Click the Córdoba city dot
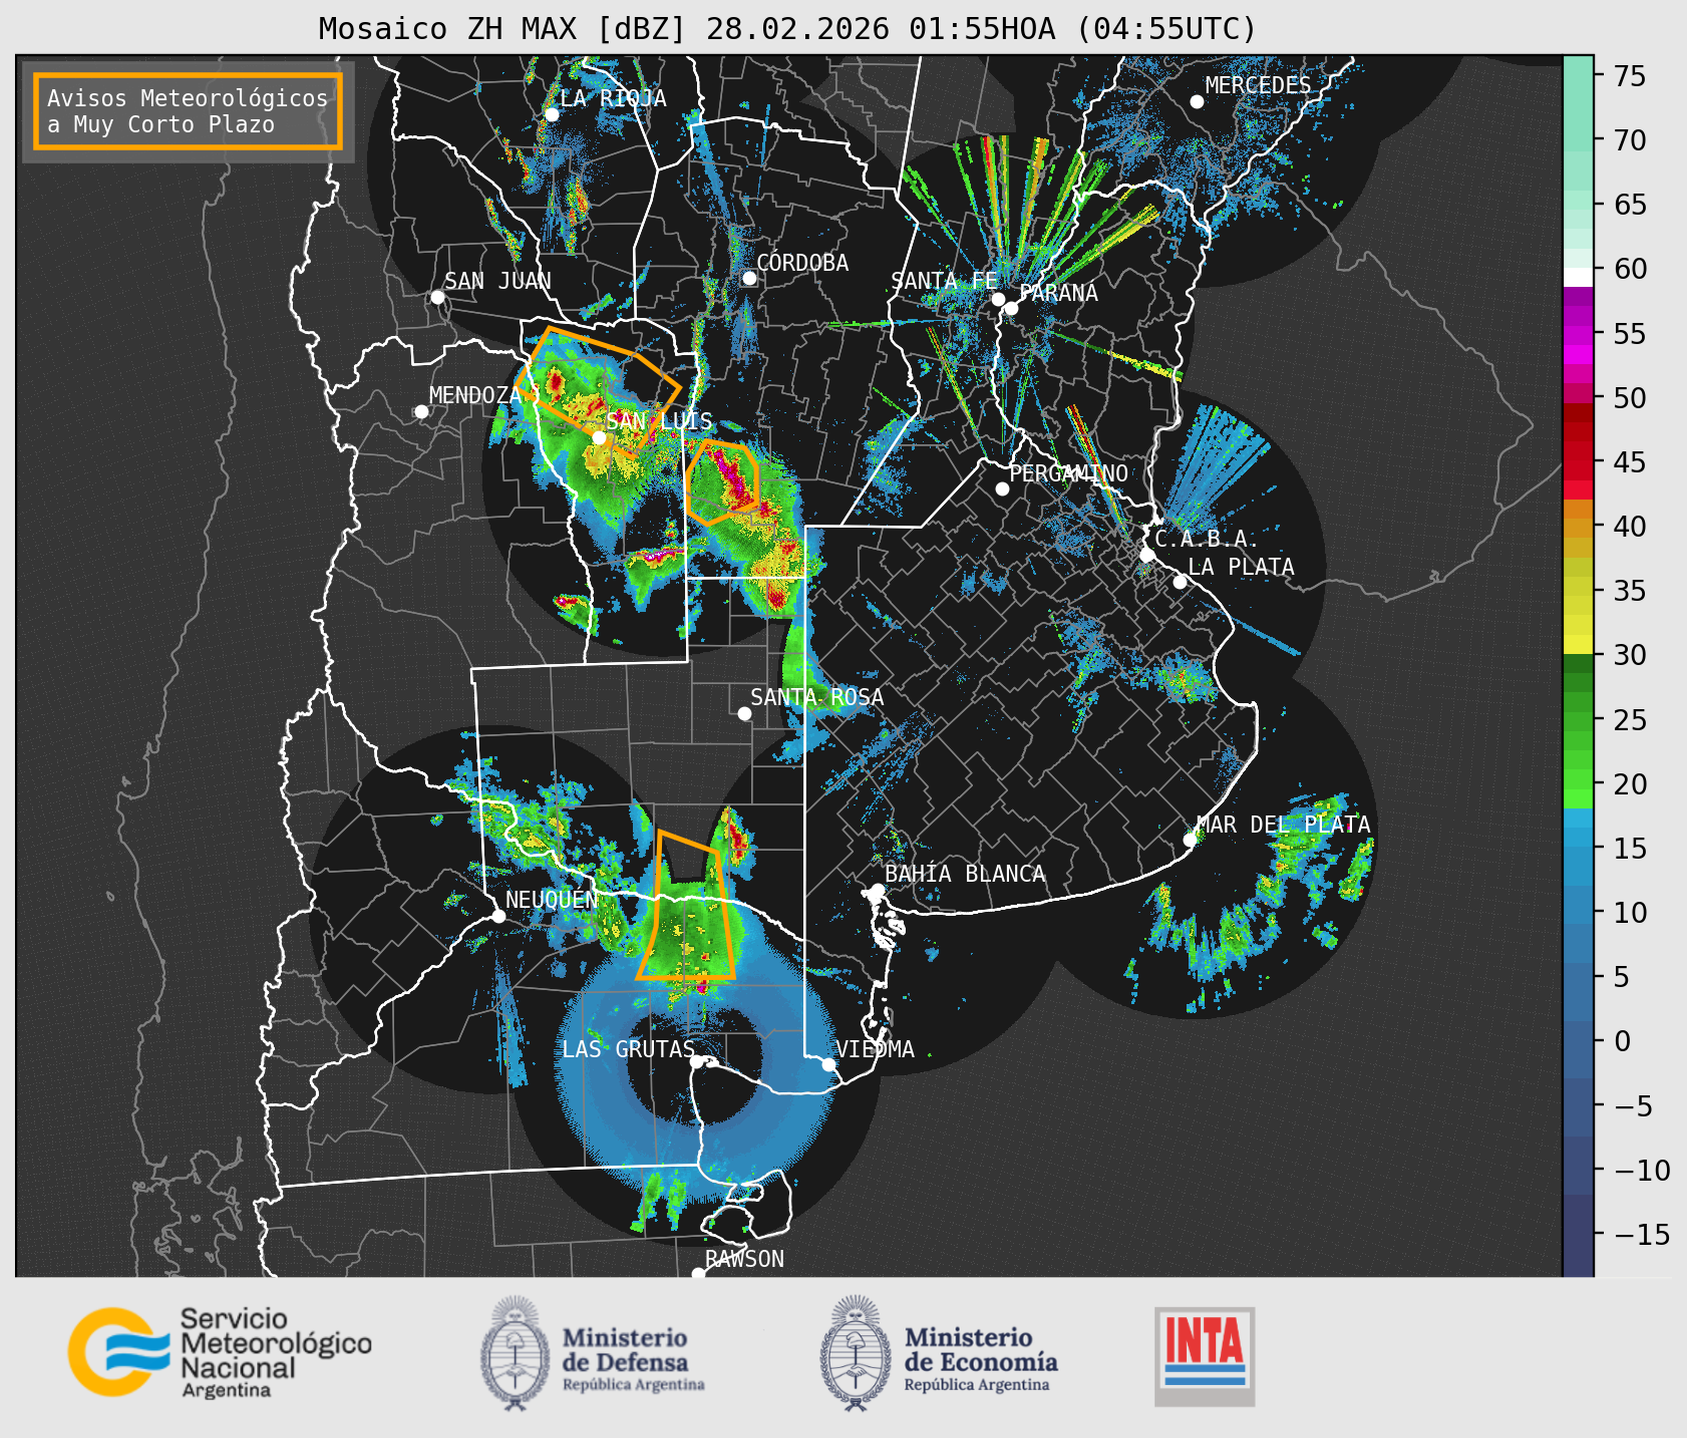Screen dimensions: 1687x1438 [749, 278]
